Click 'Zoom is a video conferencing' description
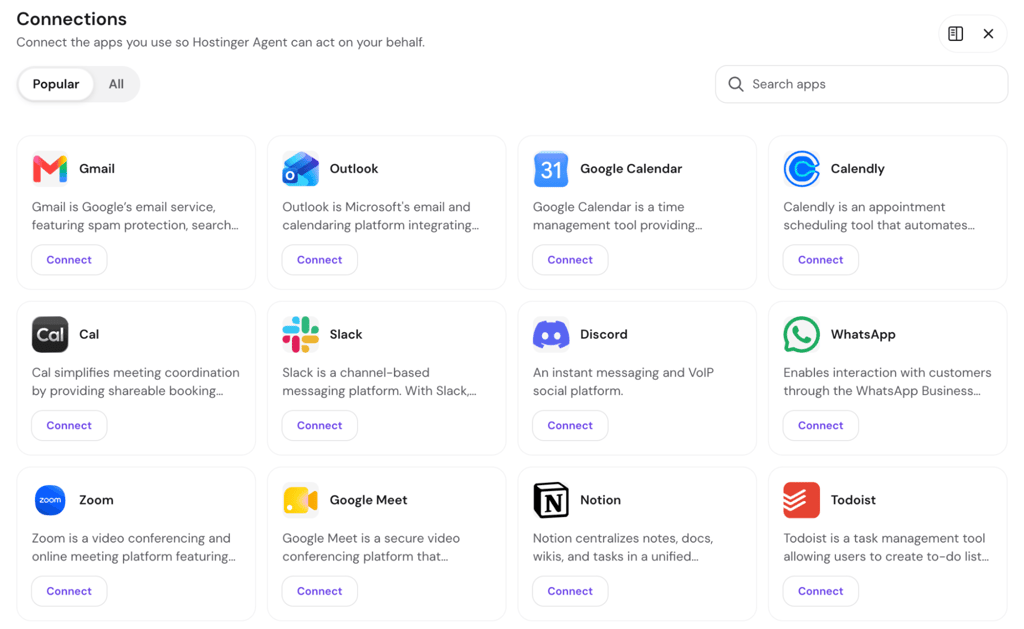1024x629 pixels. pyautogui.click(x=133, y=547)
